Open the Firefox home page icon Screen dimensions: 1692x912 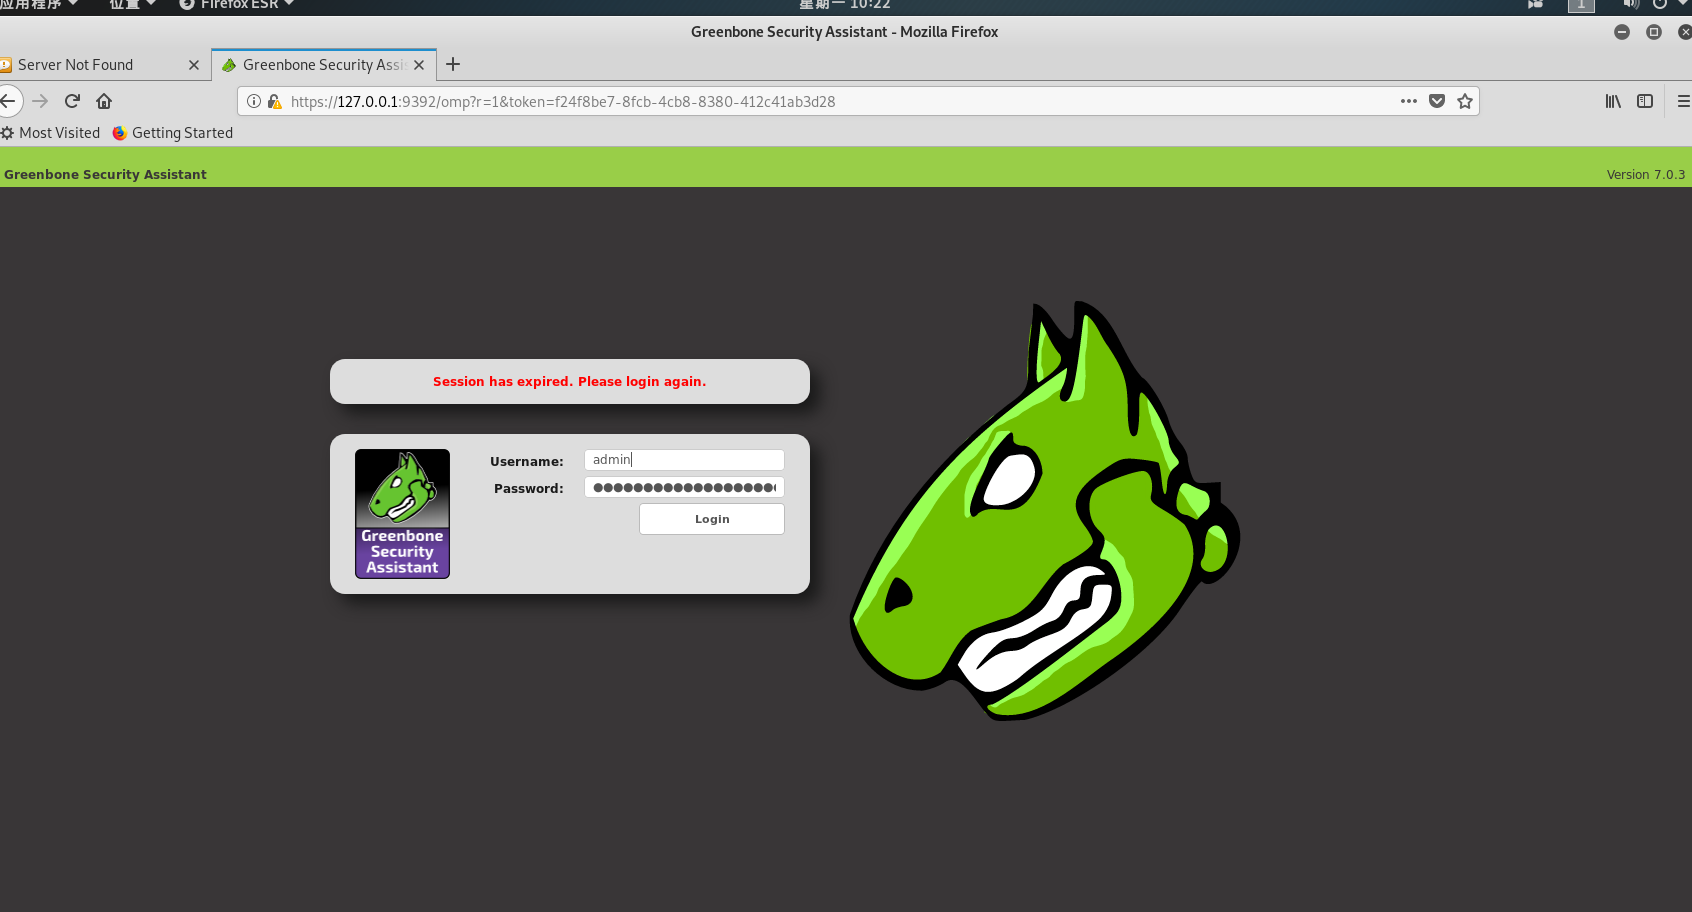(104, 101)
